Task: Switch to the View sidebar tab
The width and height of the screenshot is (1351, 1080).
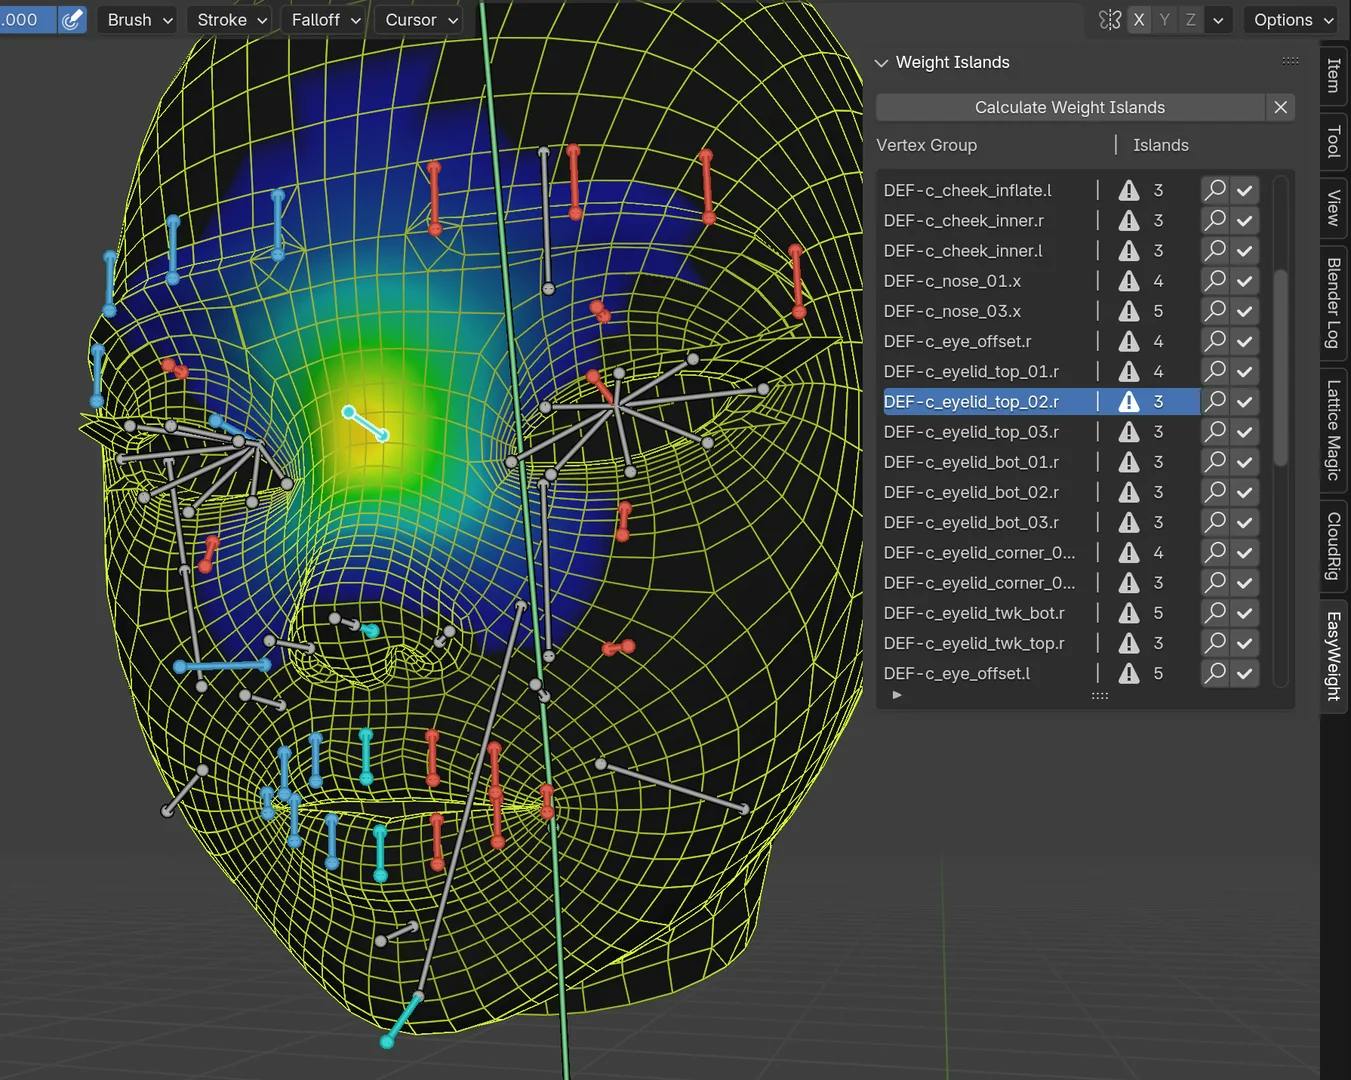Action: [1333, 207]
